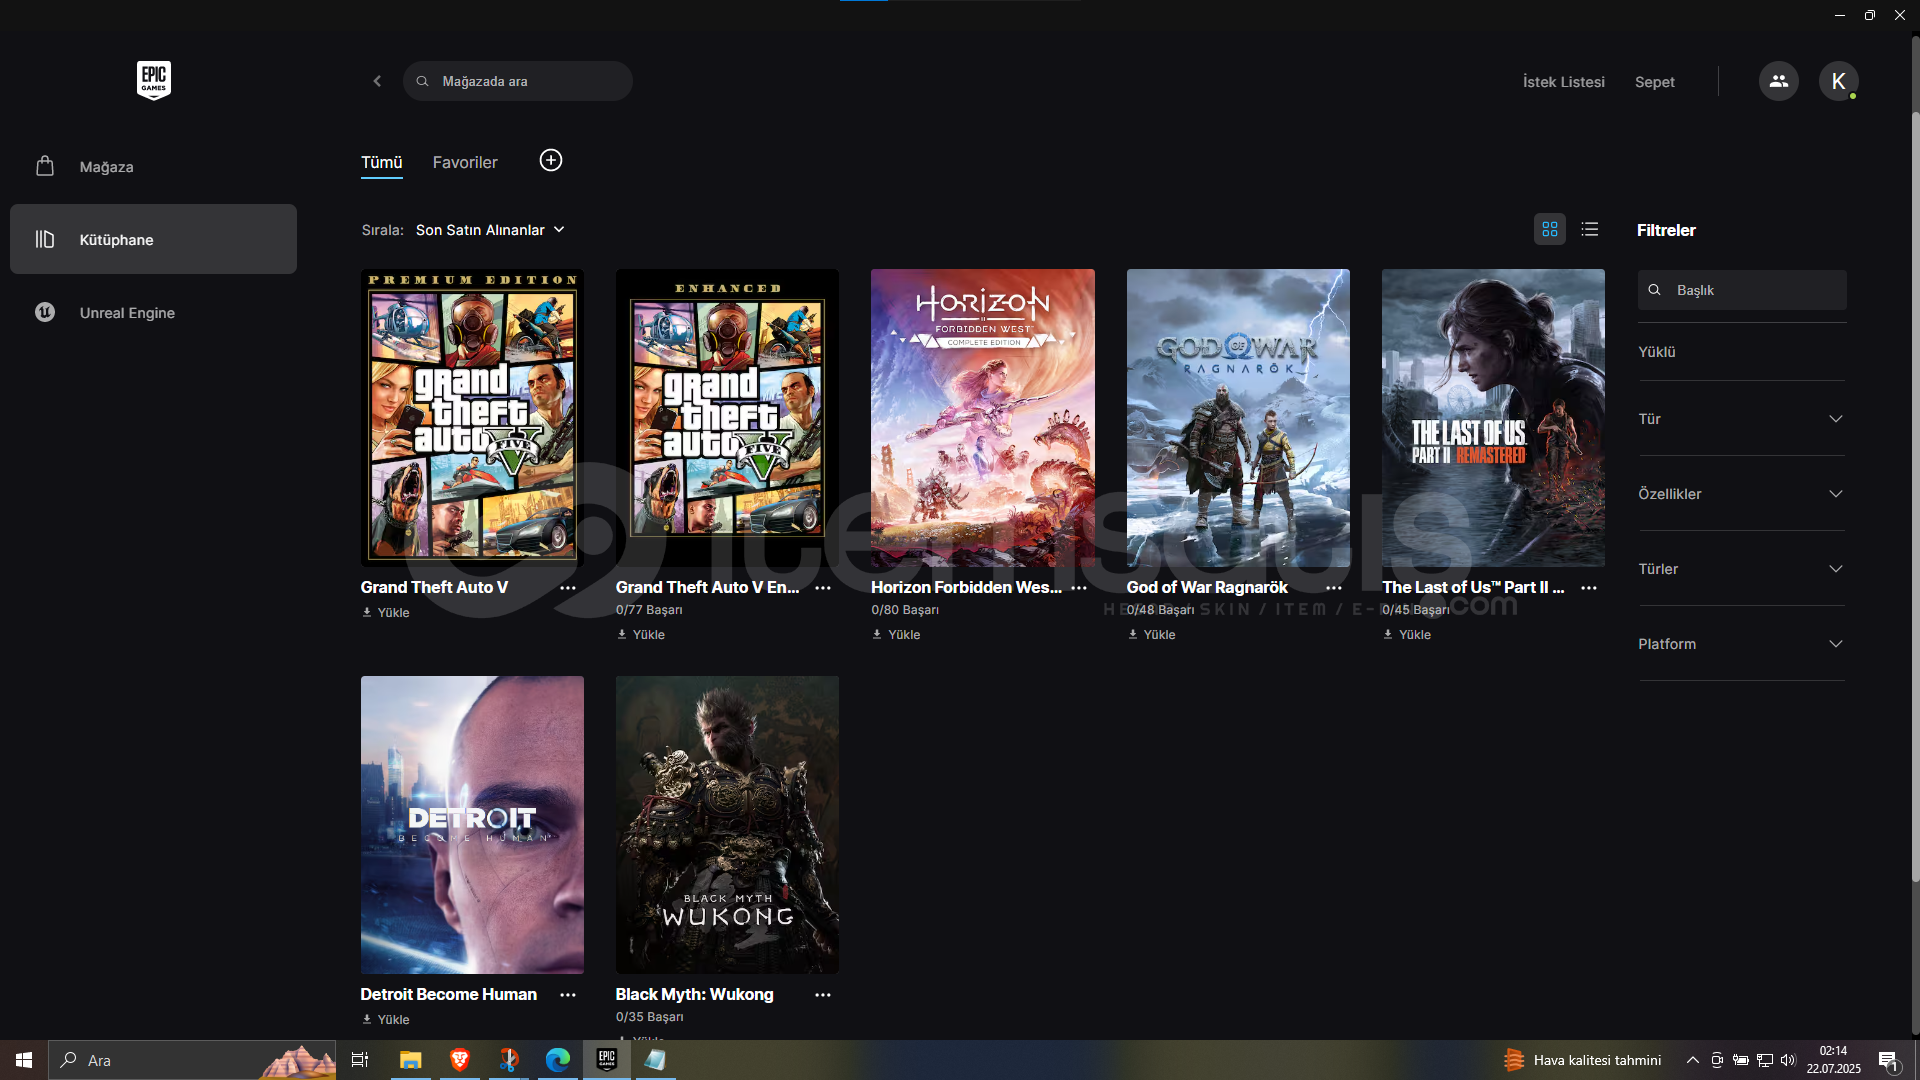
Task: Open options menu for Detroit Become Human
Action: coord(568,995)
